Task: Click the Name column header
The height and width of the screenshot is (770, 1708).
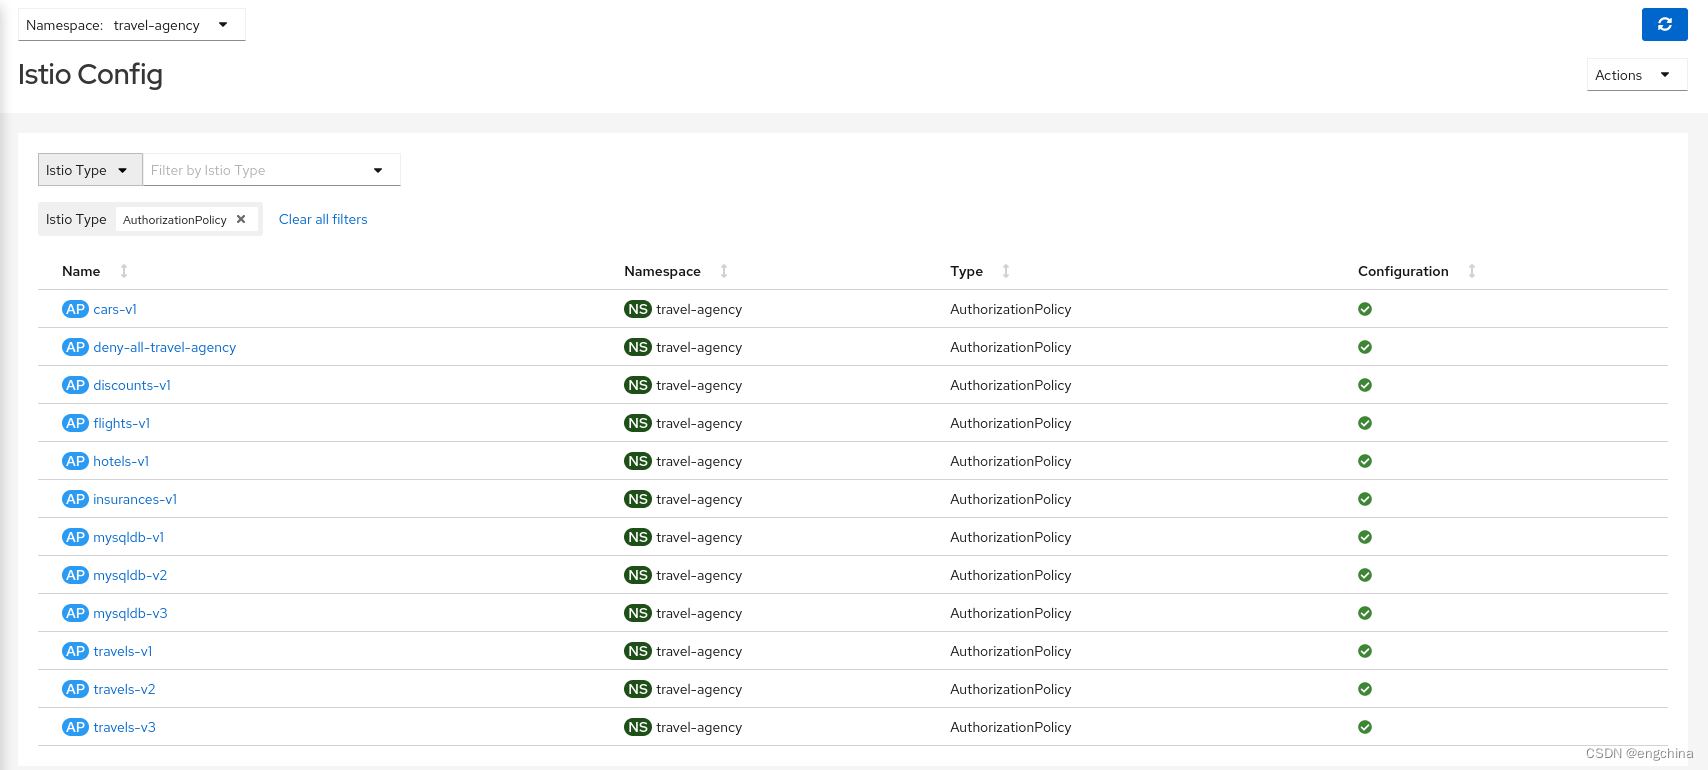Action: click(x=81, y=271)
